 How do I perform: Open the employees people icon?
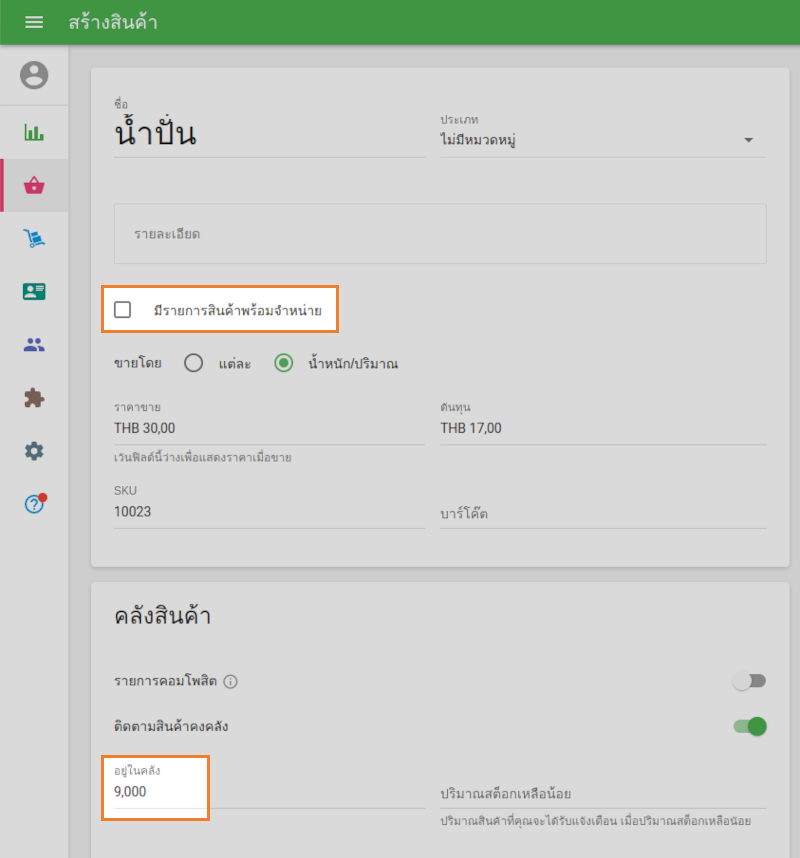[34, 345]
